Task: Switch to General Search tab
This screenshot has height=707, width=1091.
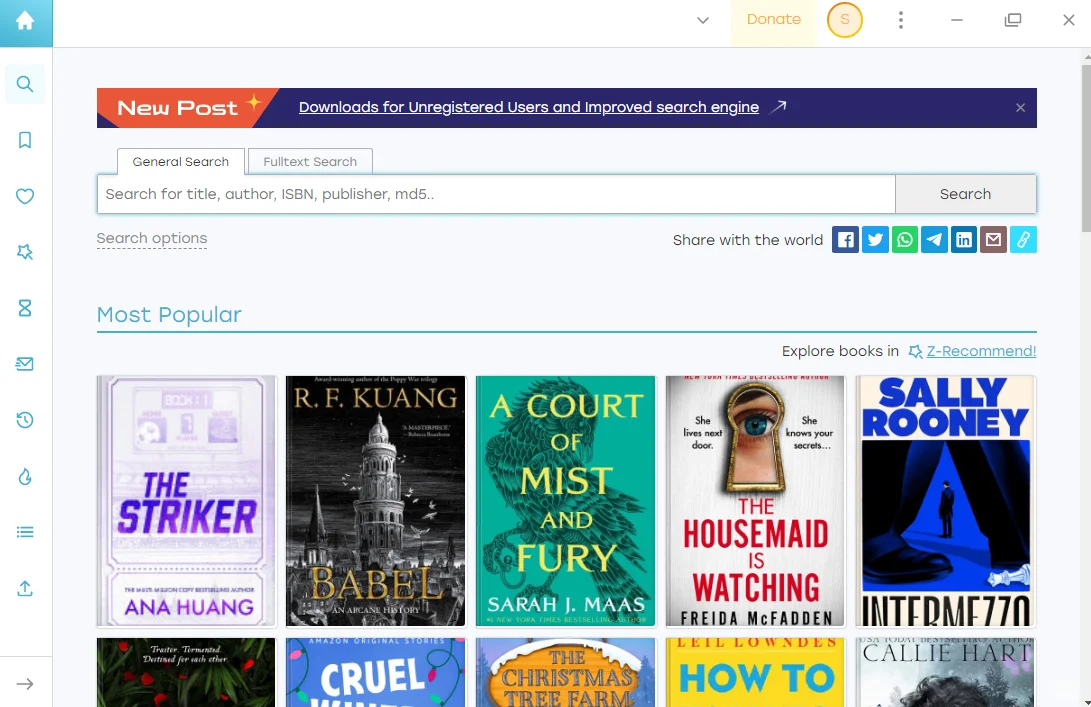Action: click(x=181, y=161)
